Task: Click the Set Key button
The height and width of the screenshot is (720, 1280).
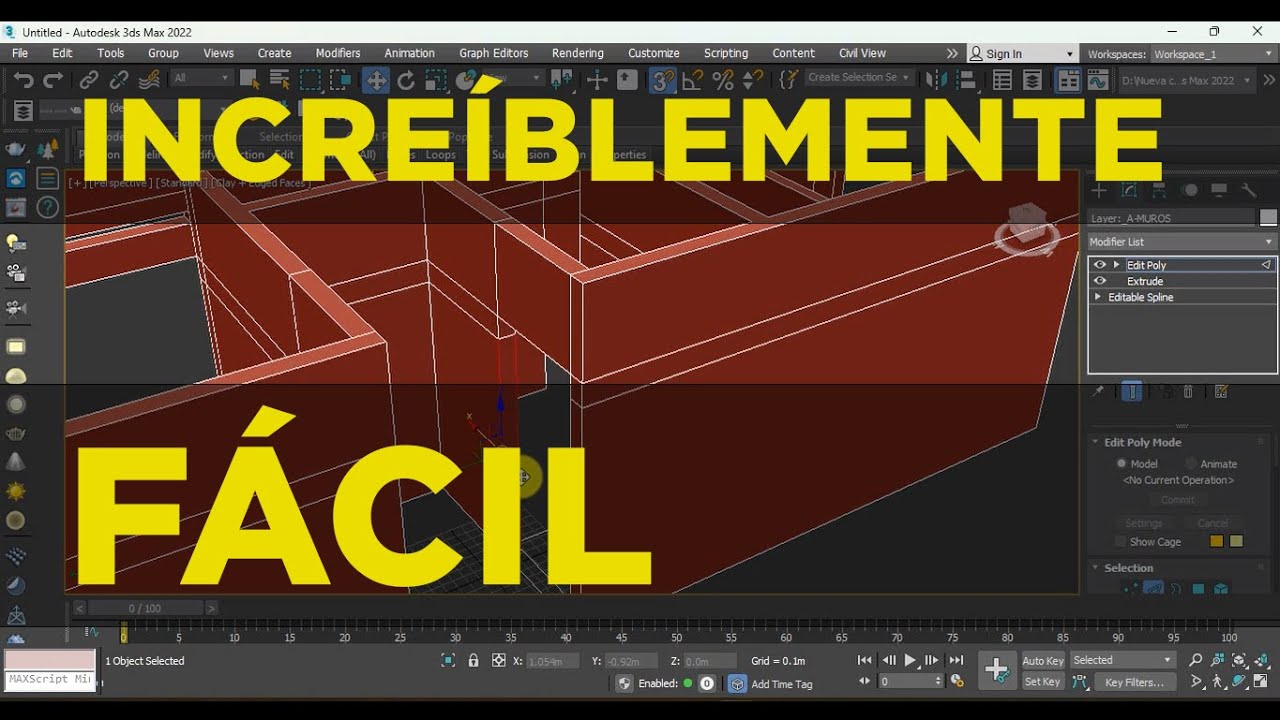Action: (1043, 682)
